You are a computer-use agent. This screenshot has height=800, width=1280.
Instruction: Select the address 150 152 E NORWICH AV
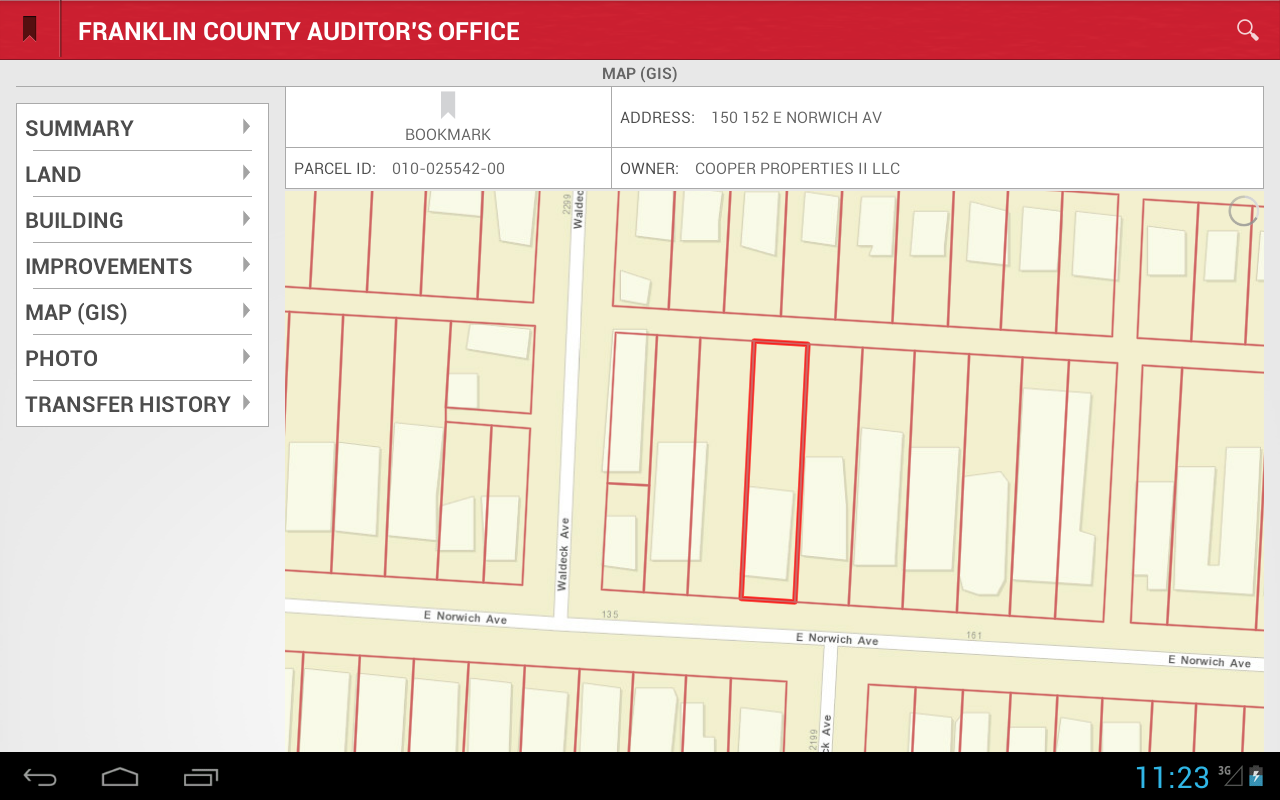point(796,117)
